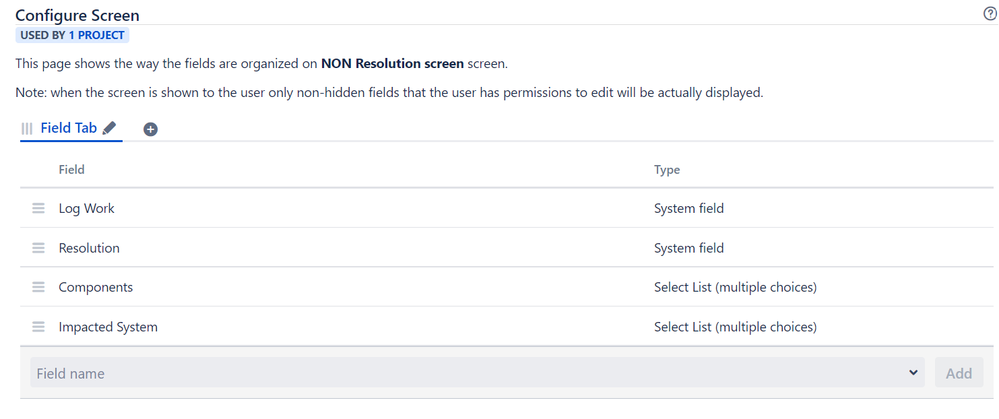The height and width of the screenshot is (419, 999).
Task: Select the Resolution field row
Action: [507, 248]
